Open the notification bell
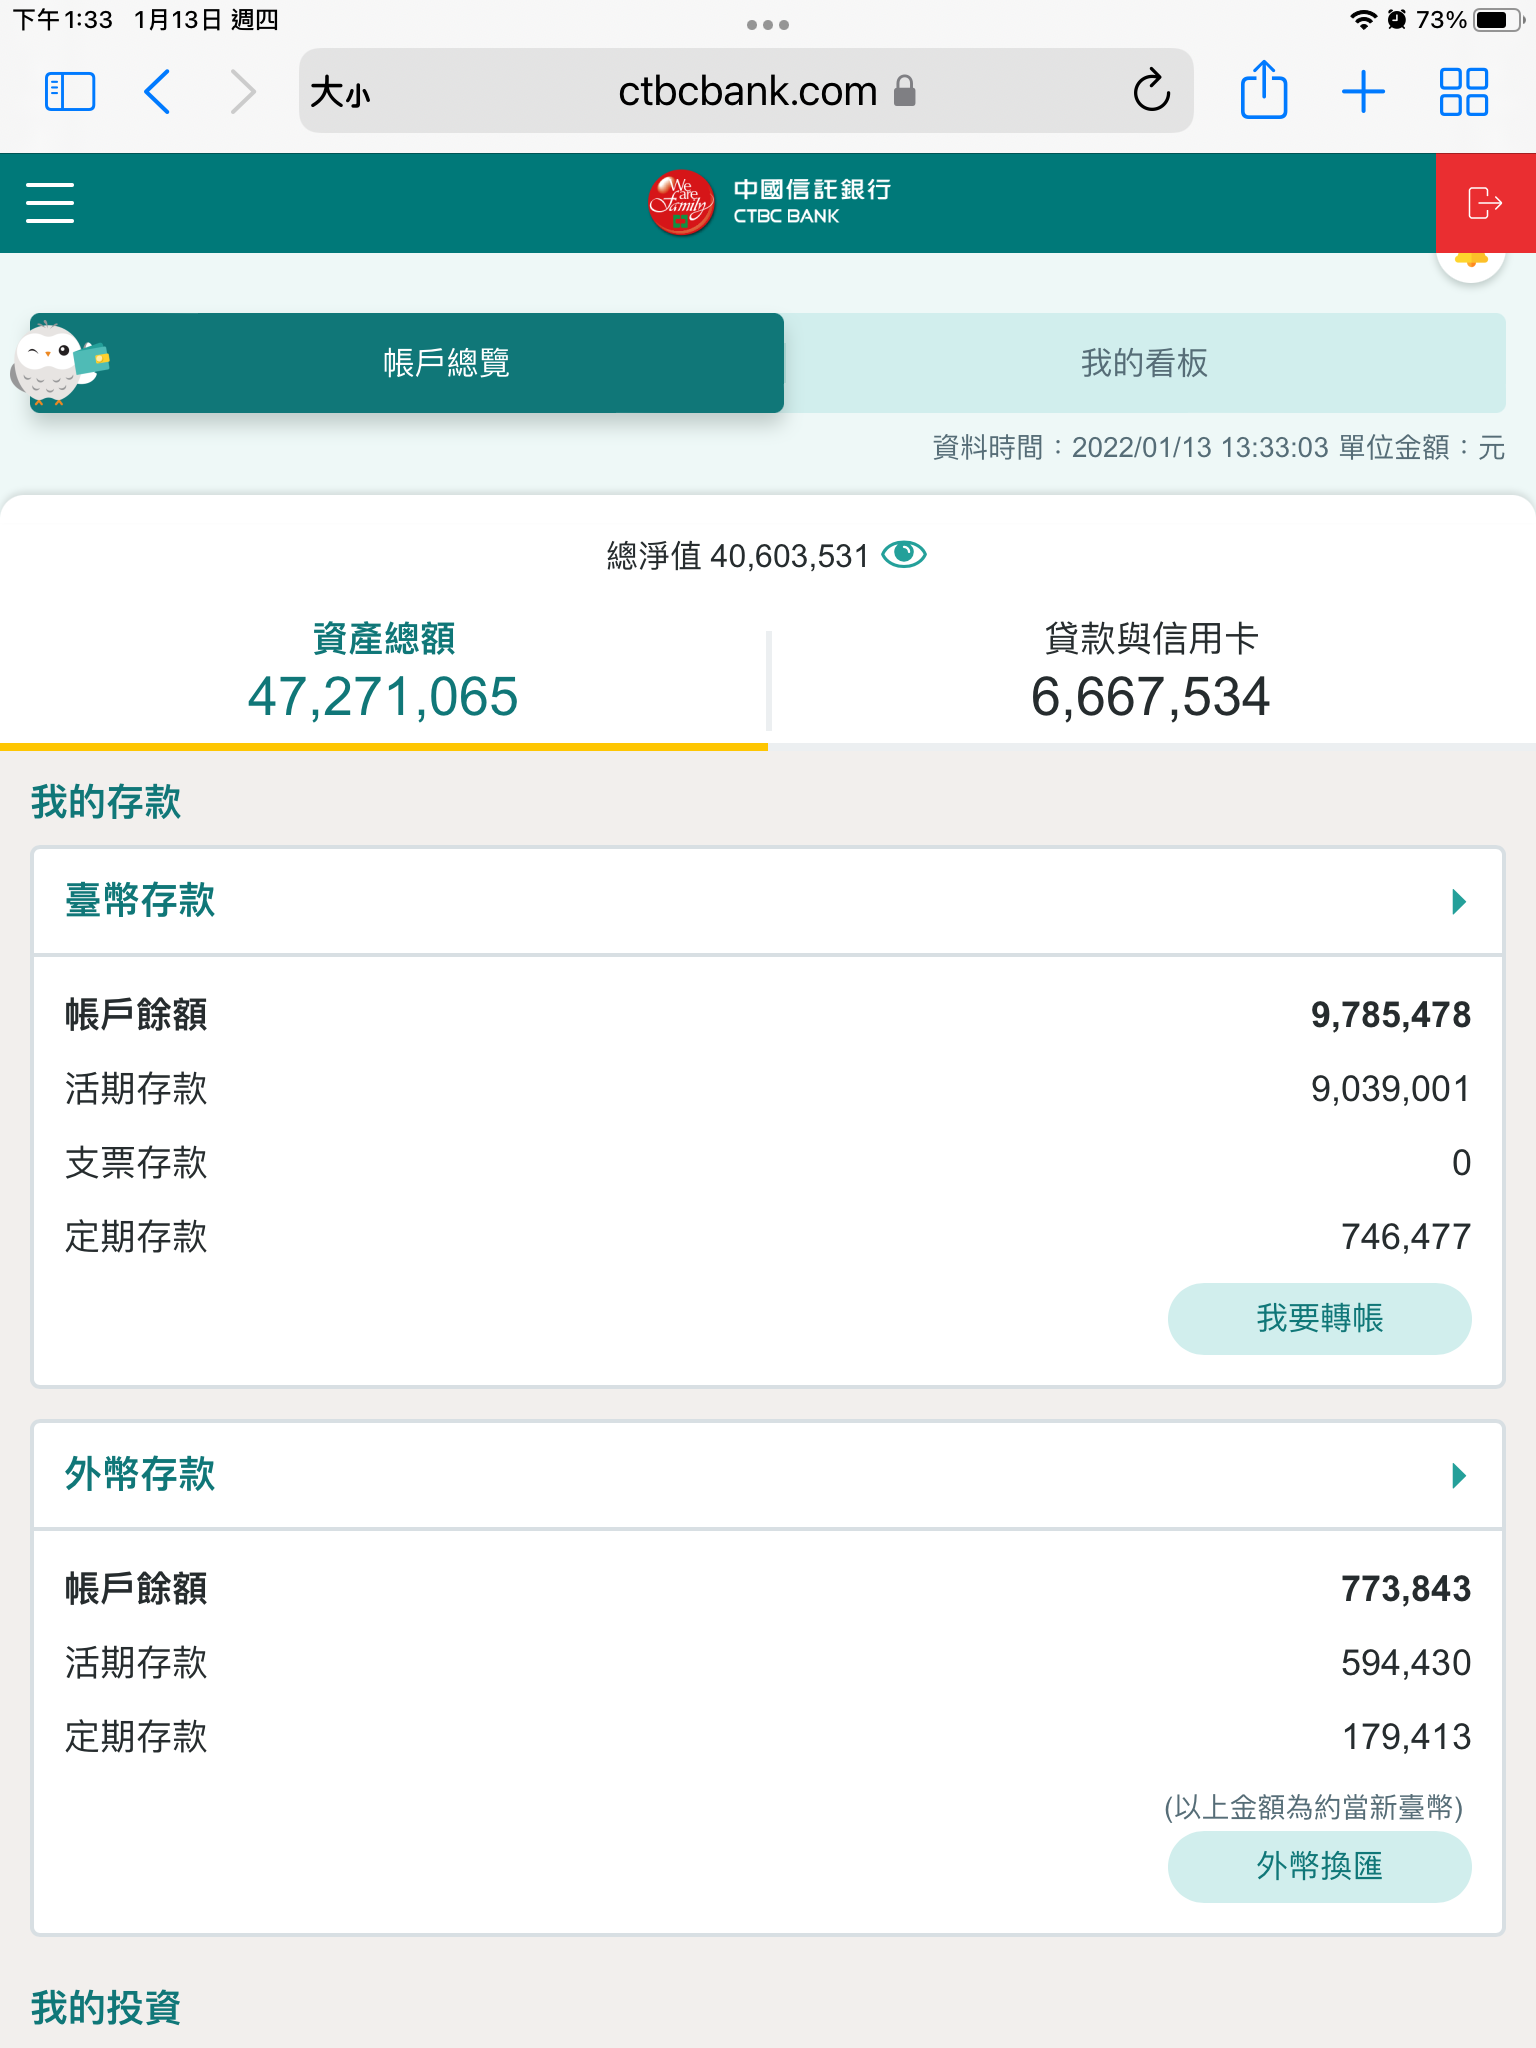The image size is (1536, 2048). 1471,264
